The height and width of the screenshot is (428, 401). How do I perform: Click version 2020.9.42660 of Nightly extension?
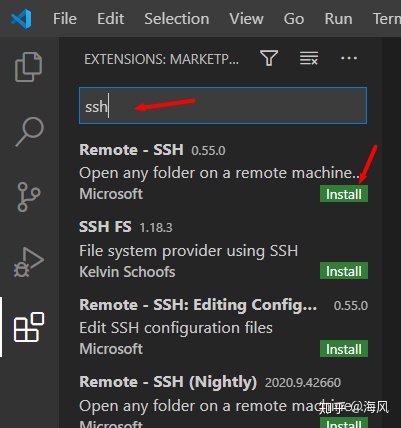(x=303, y=383)
